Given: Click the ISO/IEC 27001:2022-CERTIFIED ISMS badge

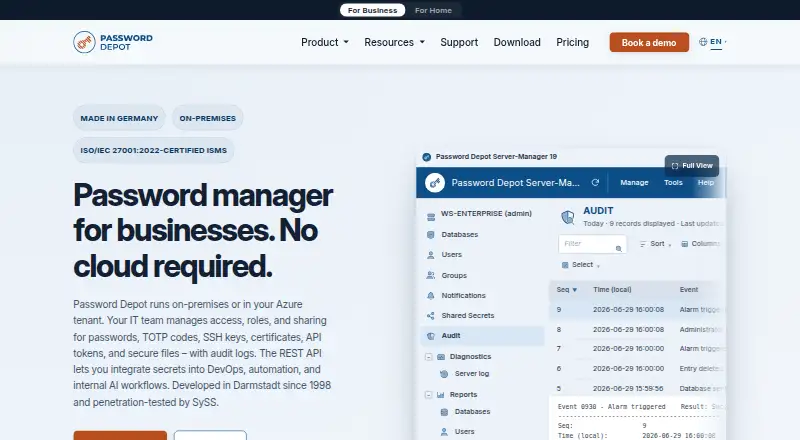Looking at the screenshot, I should point(154,150).
